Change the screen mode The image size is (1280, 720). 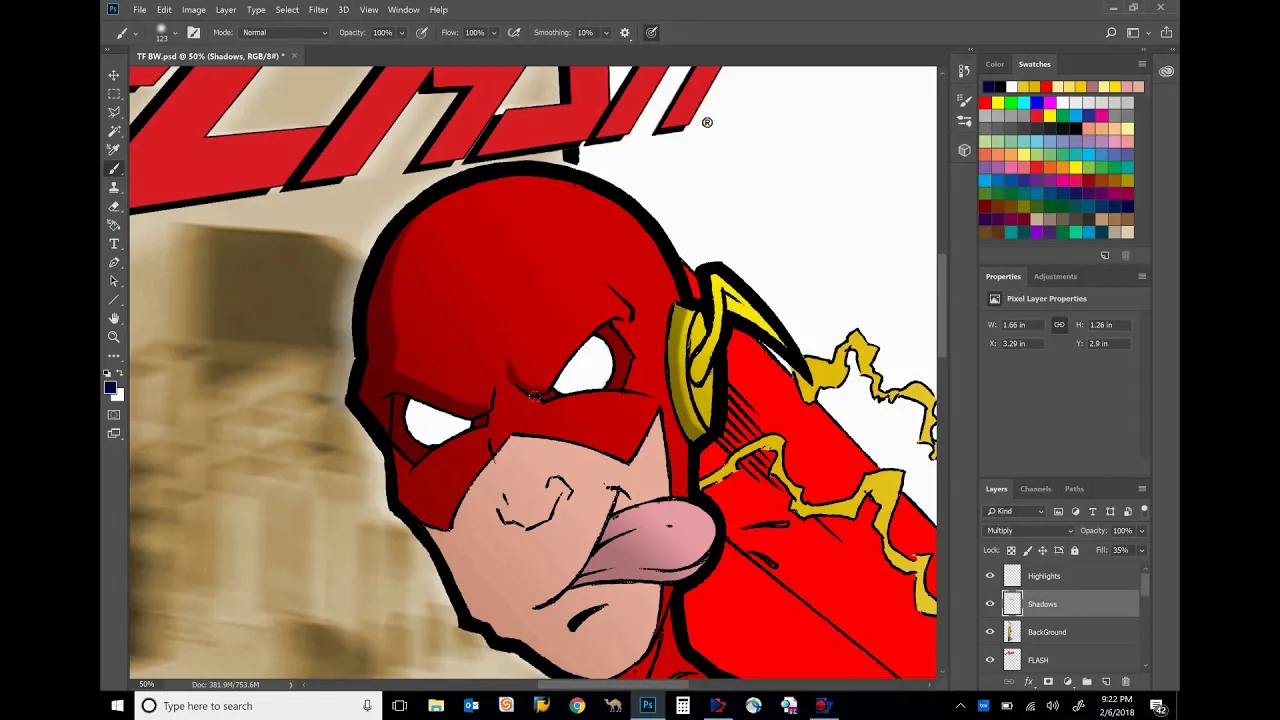[x=114, y=433]
